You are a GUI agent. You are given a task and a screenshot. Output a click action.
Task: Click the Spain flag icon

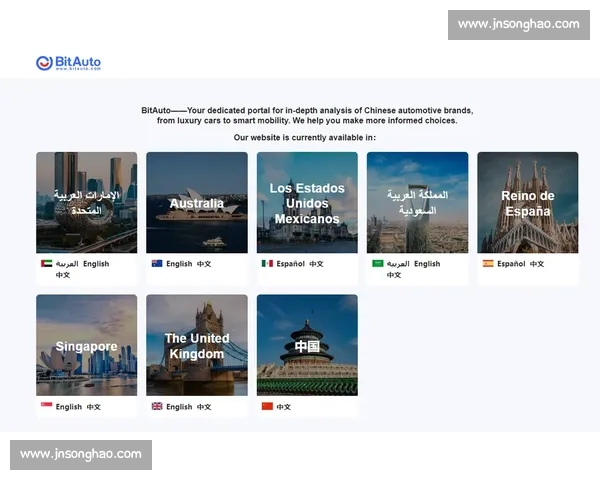click(x=488, y=264)
